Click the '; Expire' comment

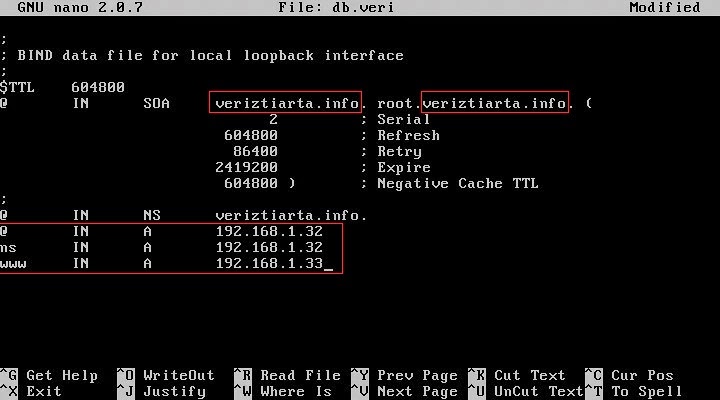pos(395,168)
